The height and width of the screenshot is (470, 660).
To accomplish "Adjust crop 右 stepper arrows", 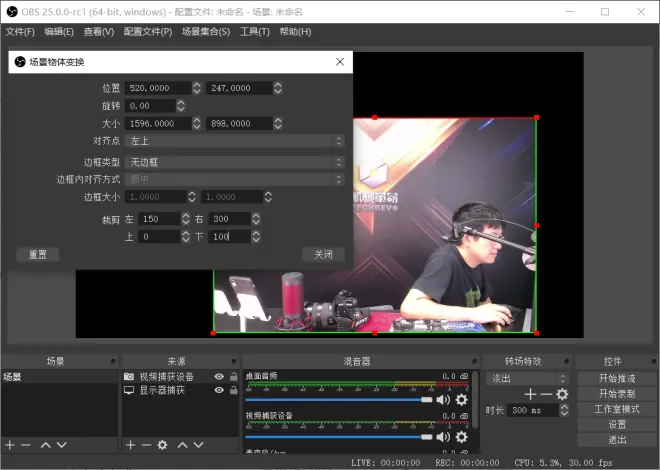I will click(256, 219).
